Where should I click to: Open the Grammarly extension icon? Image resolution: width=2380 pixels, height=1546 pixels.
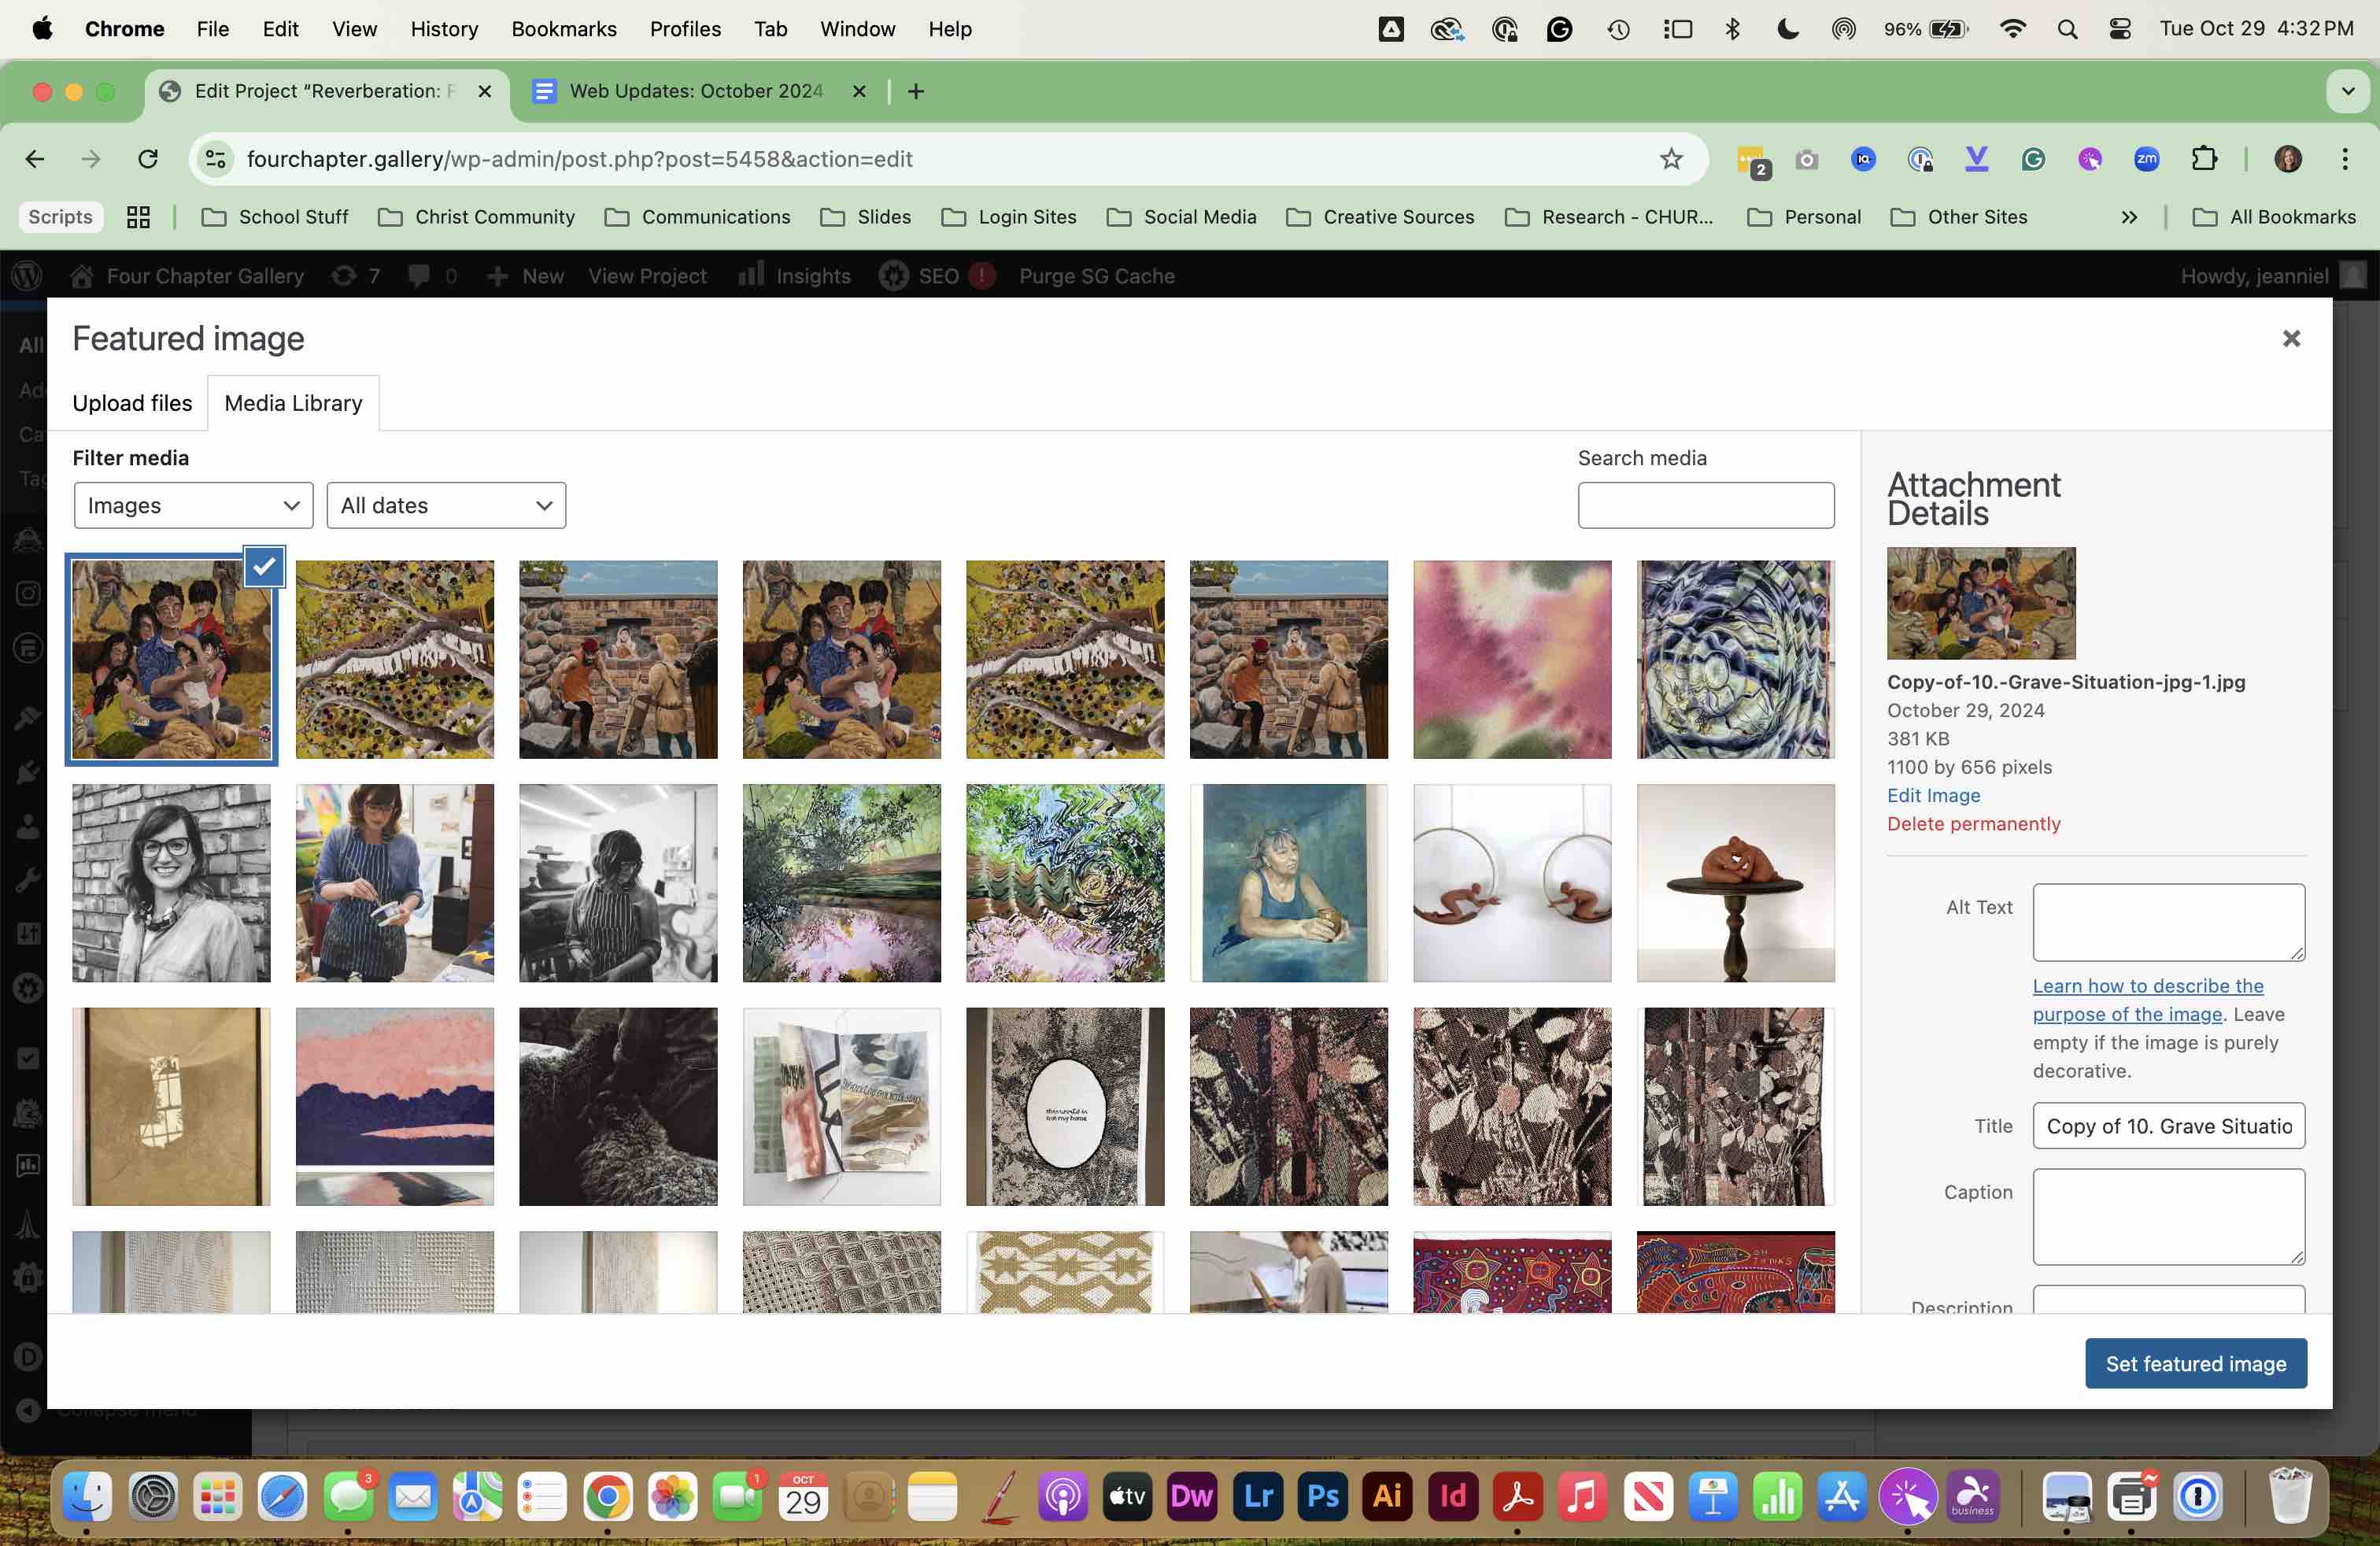pos(2033,159)
